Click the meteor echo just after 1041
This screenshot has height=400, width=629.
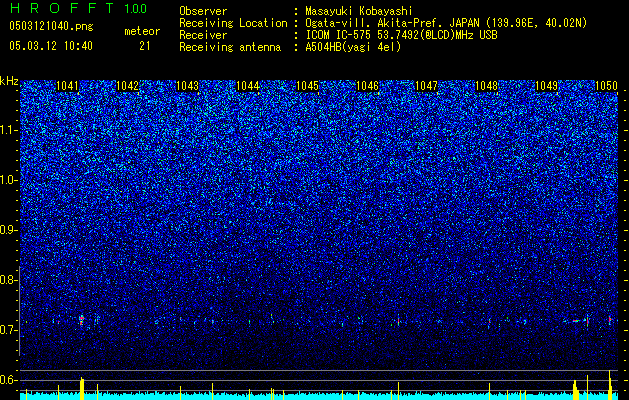pos(81,320)
